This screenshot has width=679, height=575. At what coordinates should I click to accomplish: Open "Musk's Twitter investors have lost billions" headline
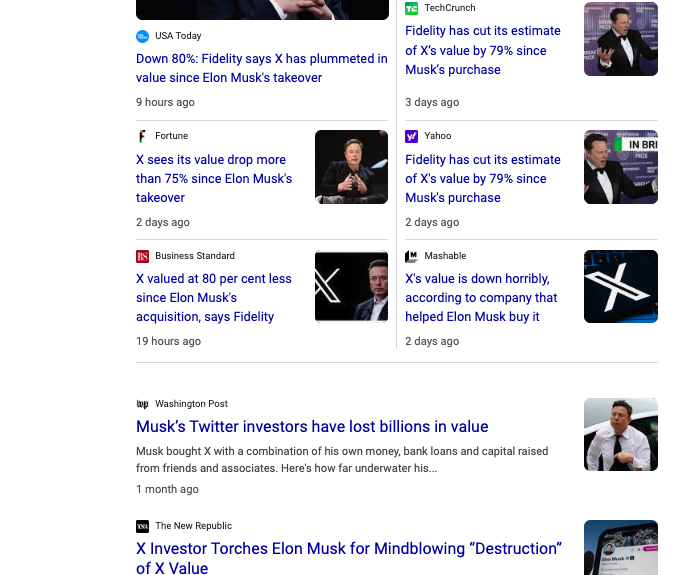click(312, 427)
